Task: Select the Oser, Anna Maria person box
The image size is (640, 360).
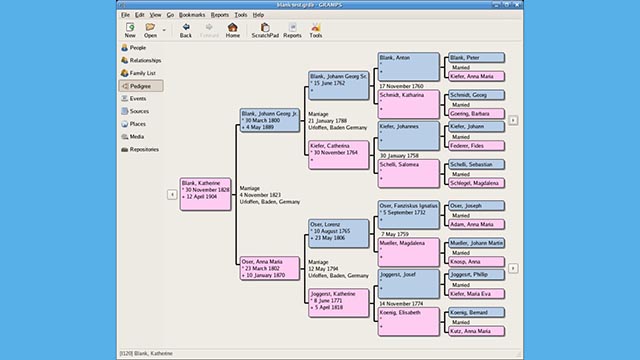Action: point(270,268)
